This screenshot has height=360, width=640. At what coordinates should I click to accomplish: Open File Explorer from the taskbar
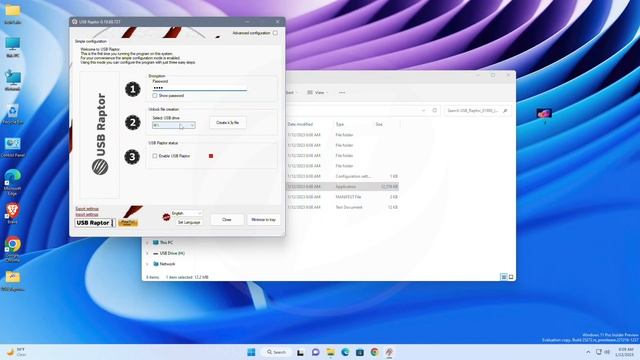[330, 352]
